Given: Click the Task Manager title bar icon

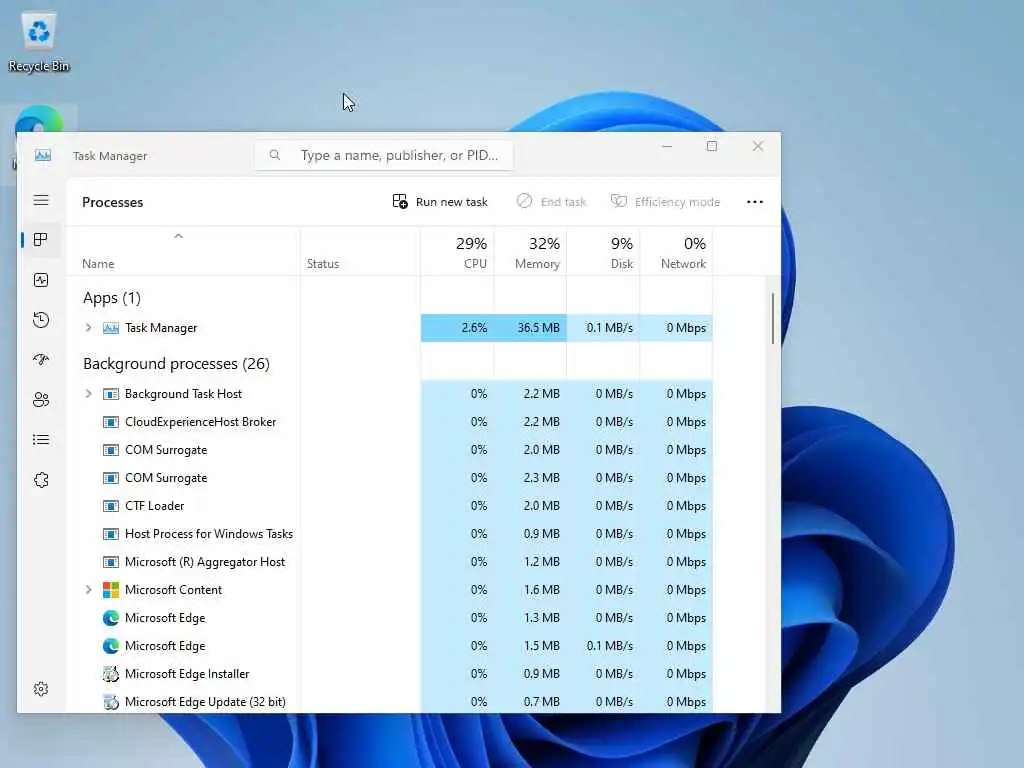Looking at the screenshot, I should [x=42, y=155].
